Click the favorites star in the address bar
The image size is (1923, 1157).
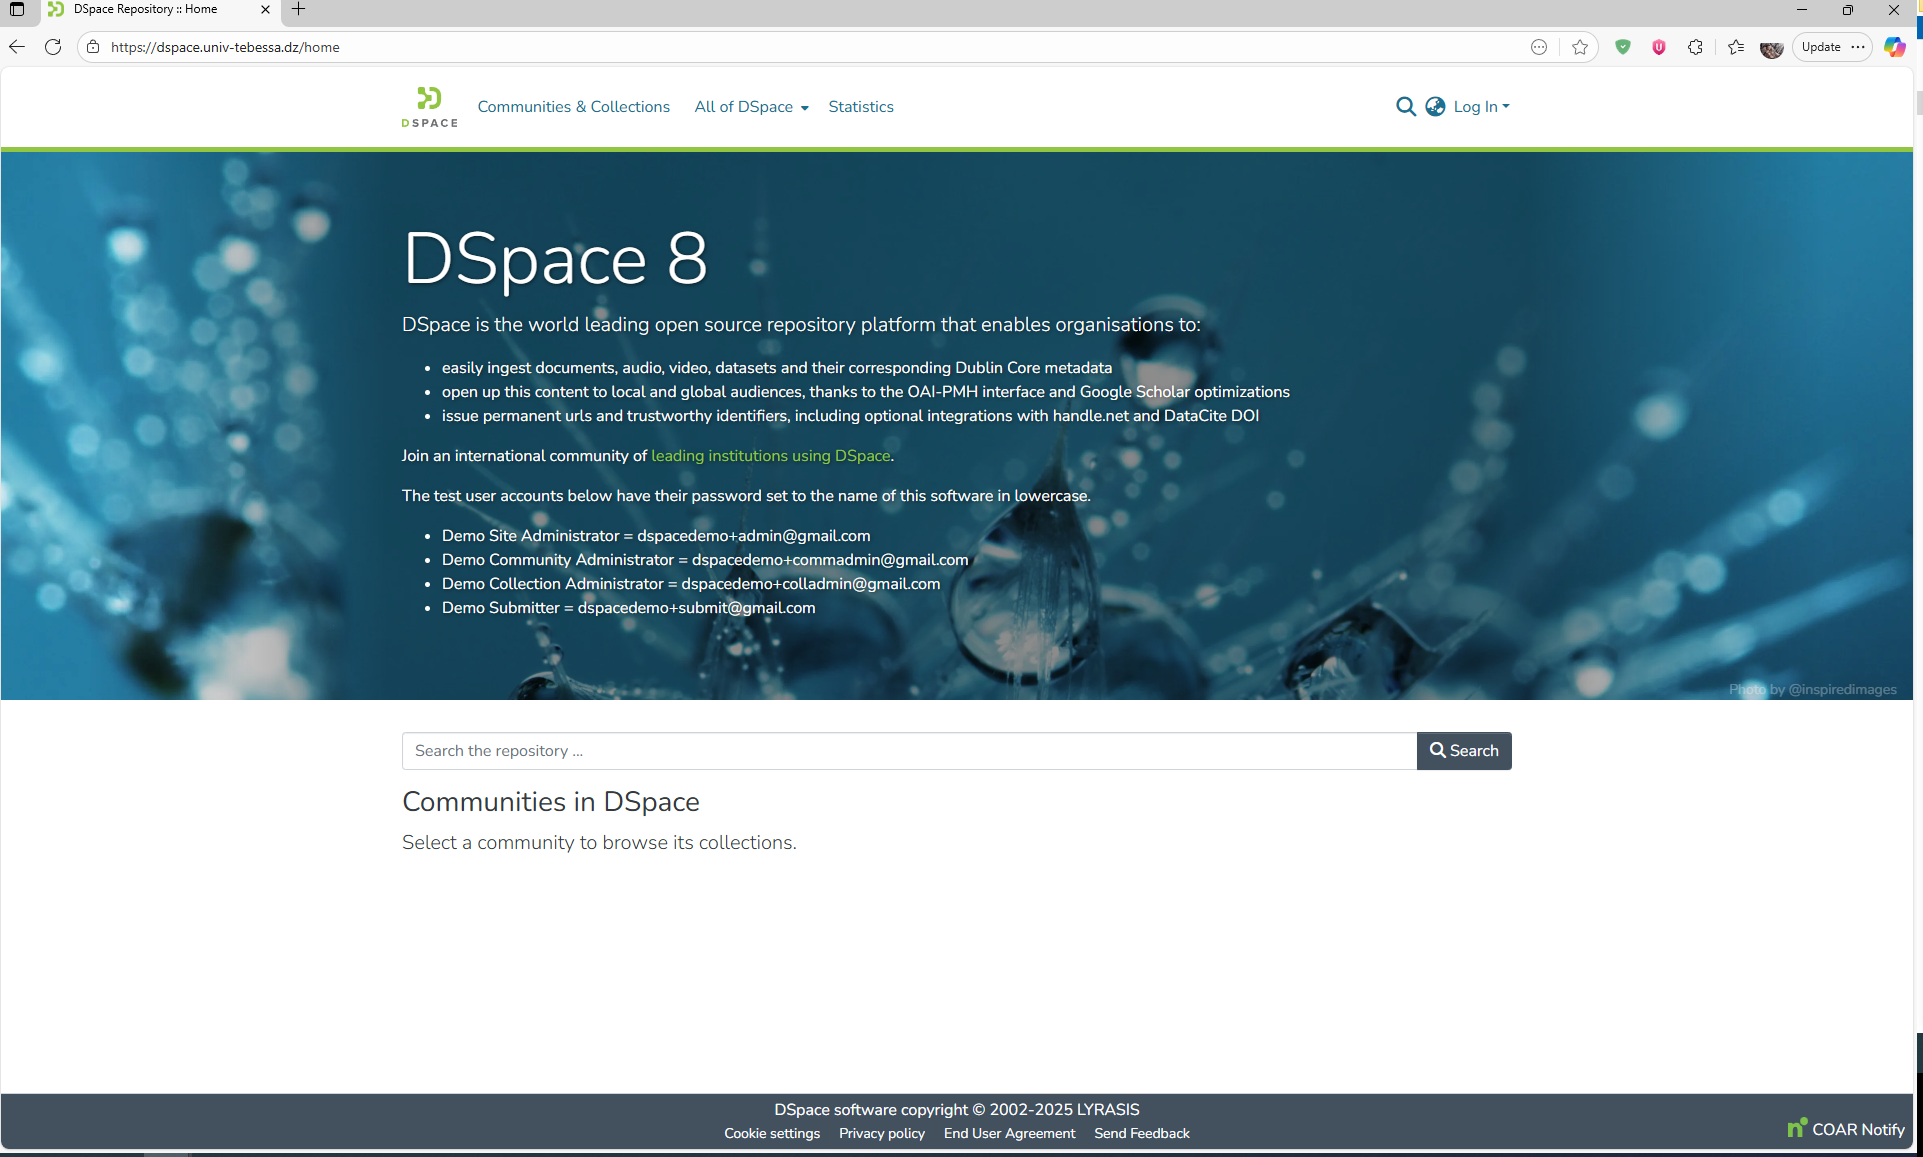[1580, 47]
